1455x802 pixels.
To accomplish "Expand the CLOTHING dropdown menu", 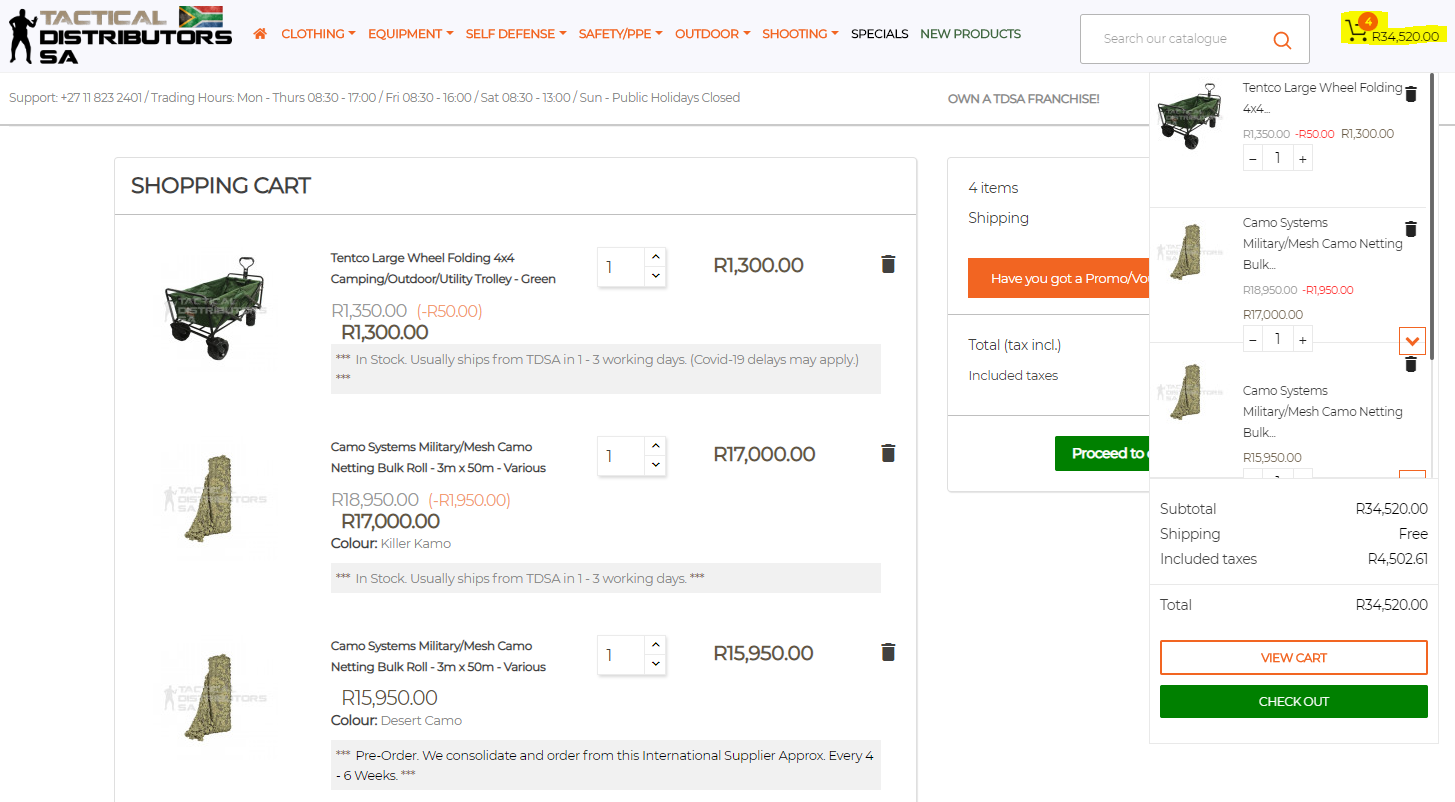I will (x=318, y=34).
